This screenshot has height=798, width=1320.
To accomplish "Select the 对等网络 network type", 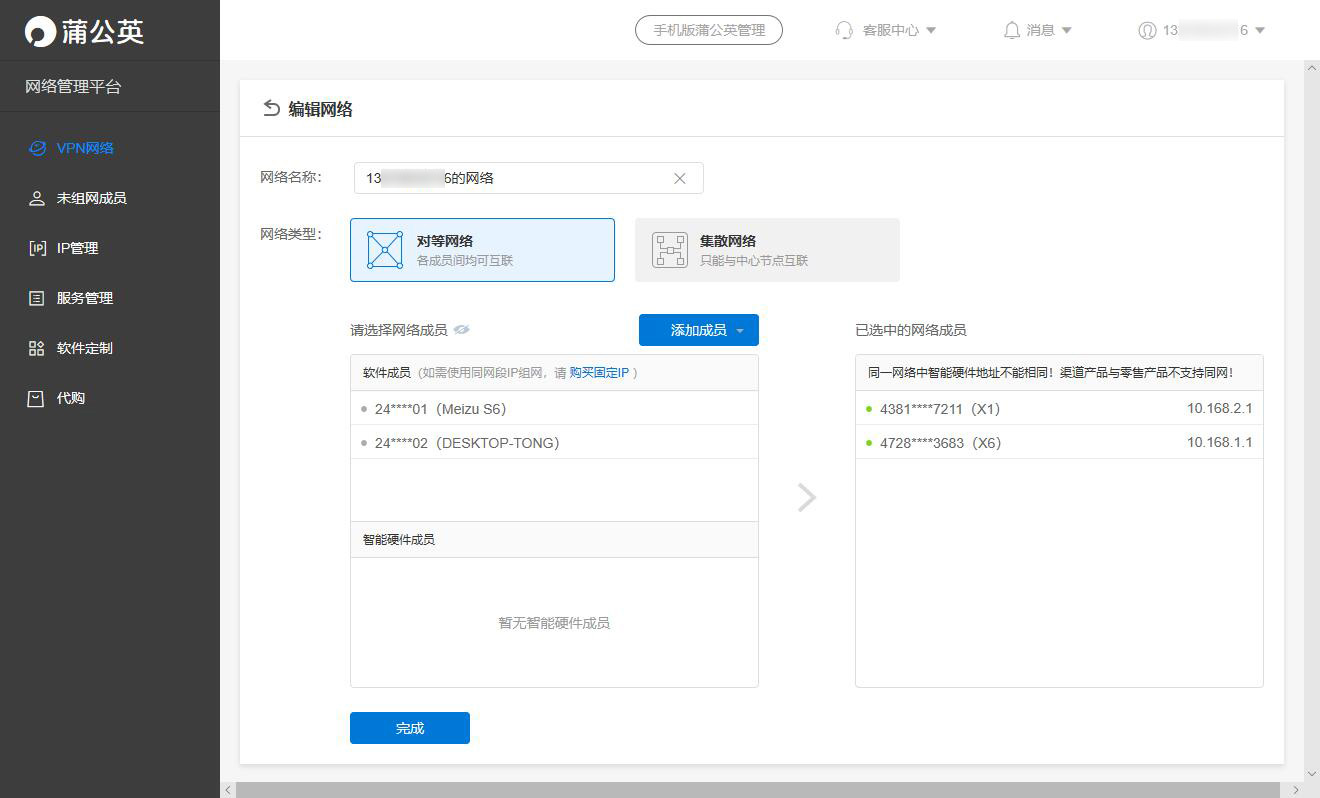I will (x=482, y=250).
